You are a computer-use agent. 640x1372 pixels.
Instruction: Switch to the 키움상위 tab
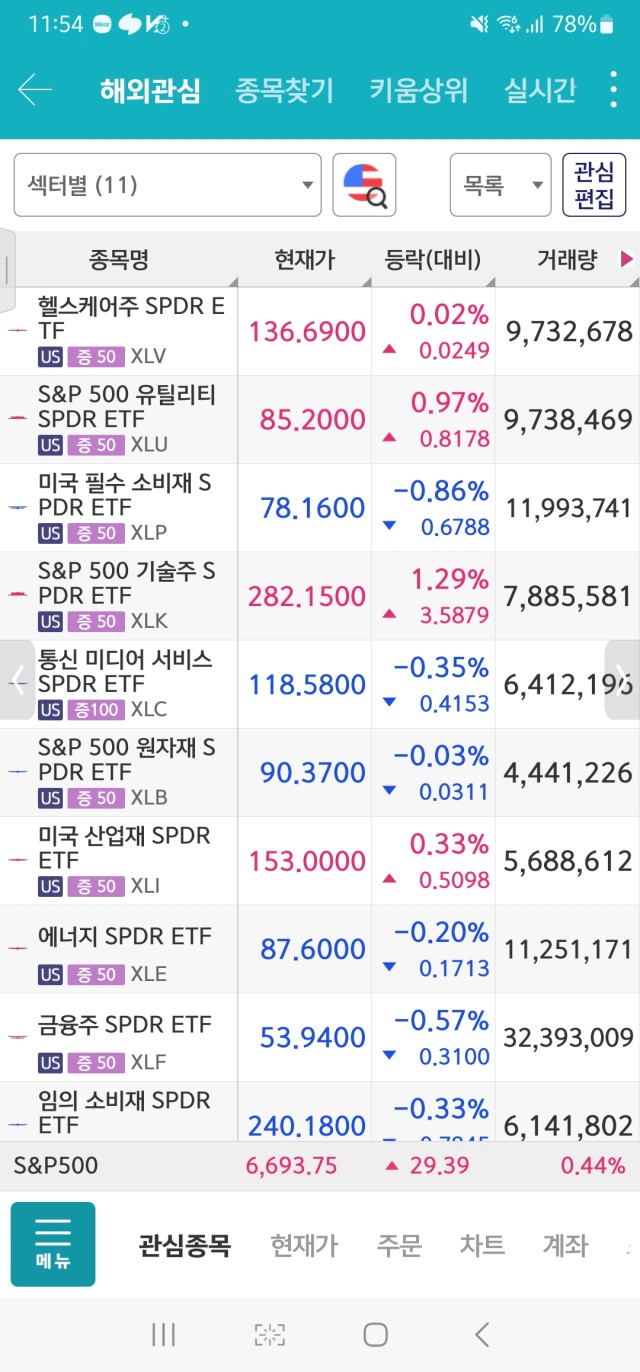[x=418, y=91]
